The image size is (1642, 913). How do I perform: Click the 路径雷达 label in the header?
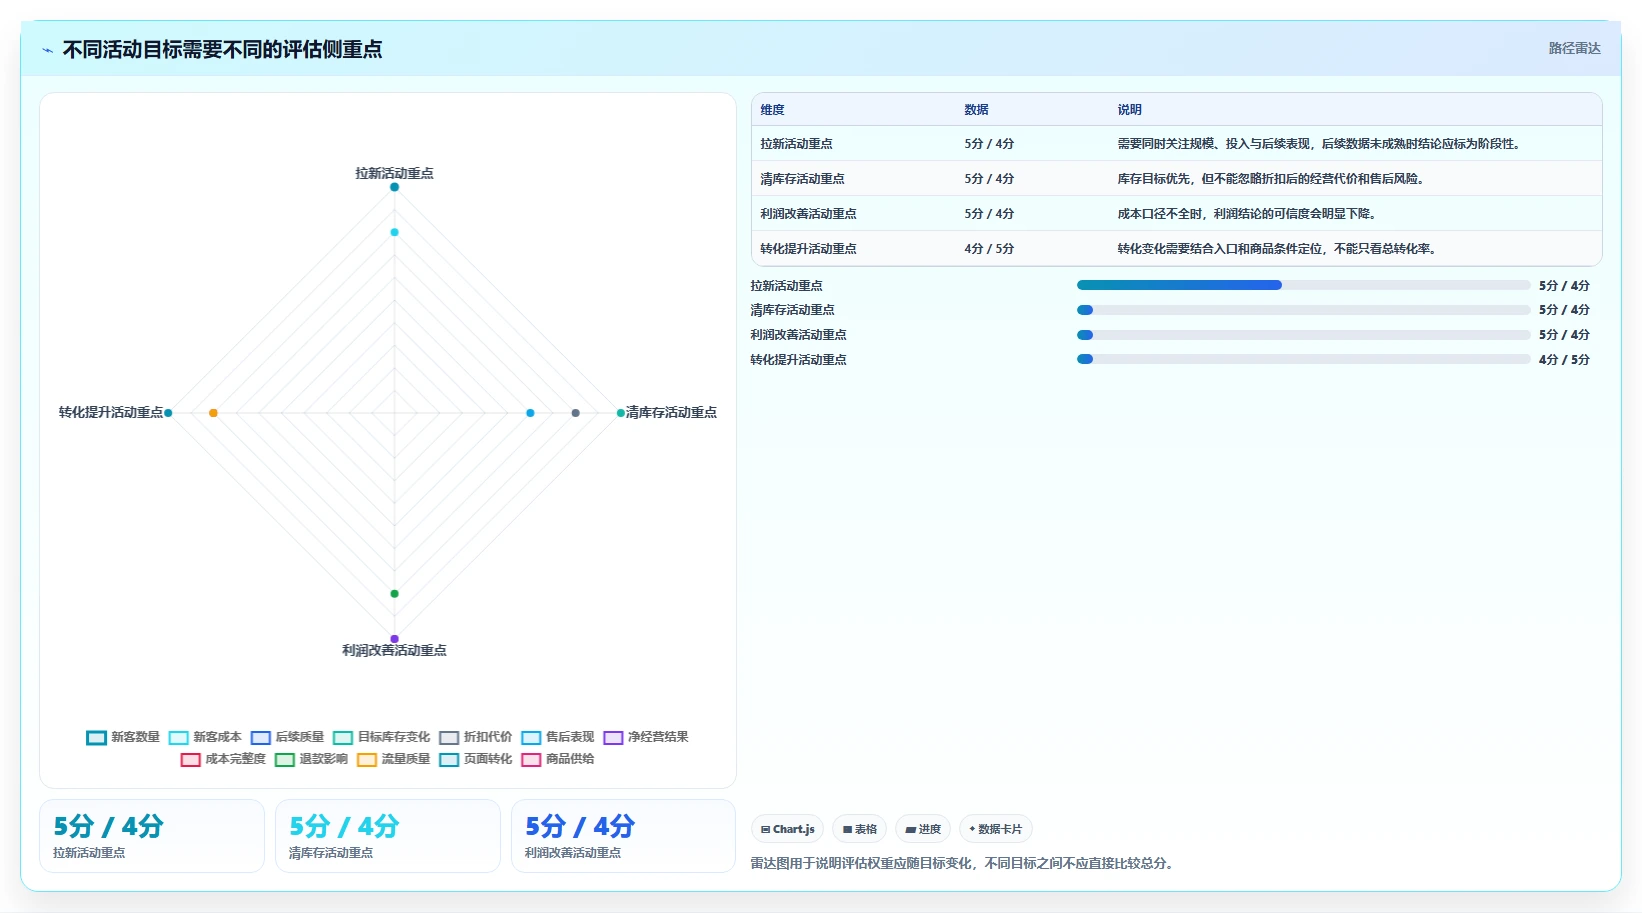pos(1574,48)
